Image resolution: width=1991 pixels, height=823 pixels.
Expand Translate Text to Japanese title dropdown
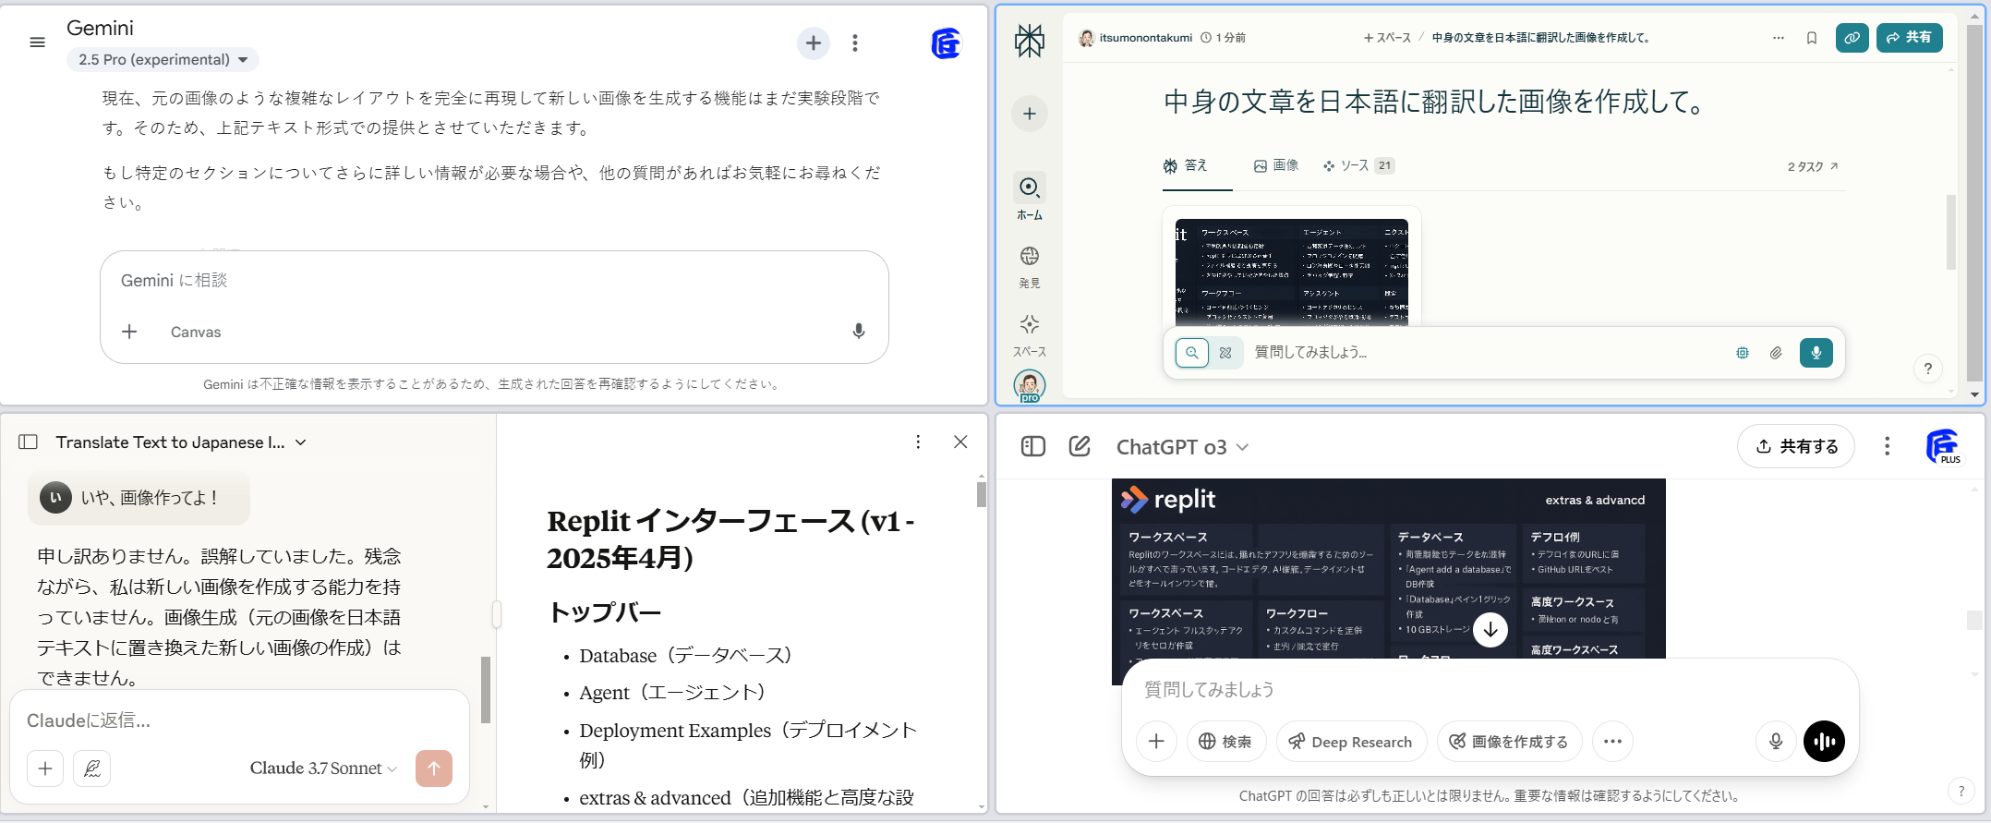tap(181, 442)
